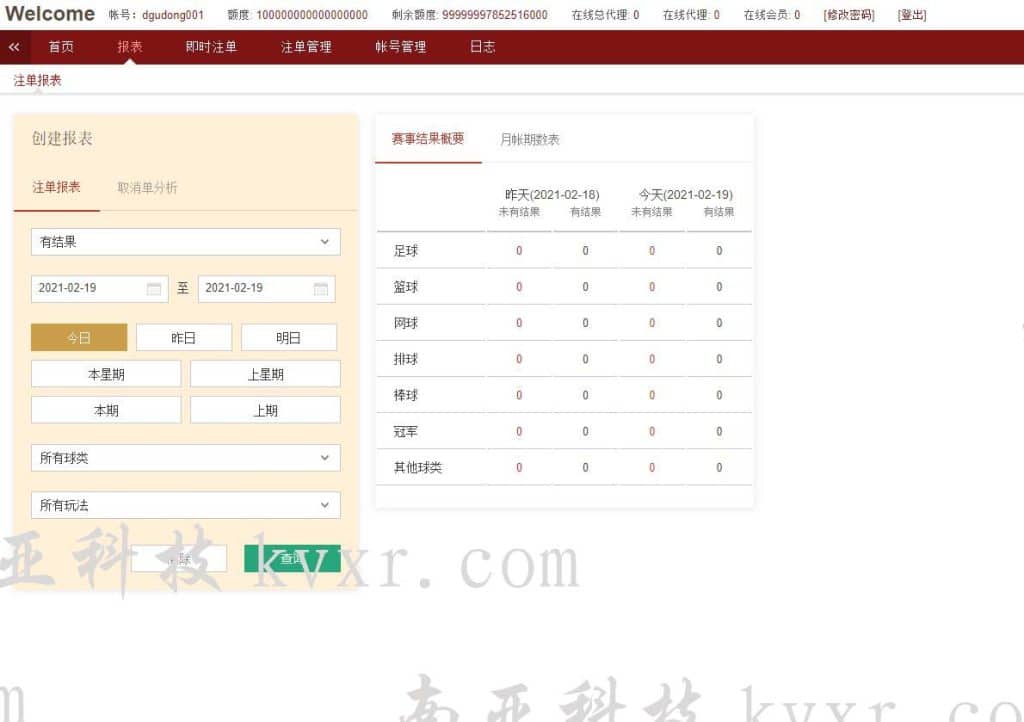Click 篮球 today 未有结果 red zero
The image size is (1024, 722).
point(652,287)
